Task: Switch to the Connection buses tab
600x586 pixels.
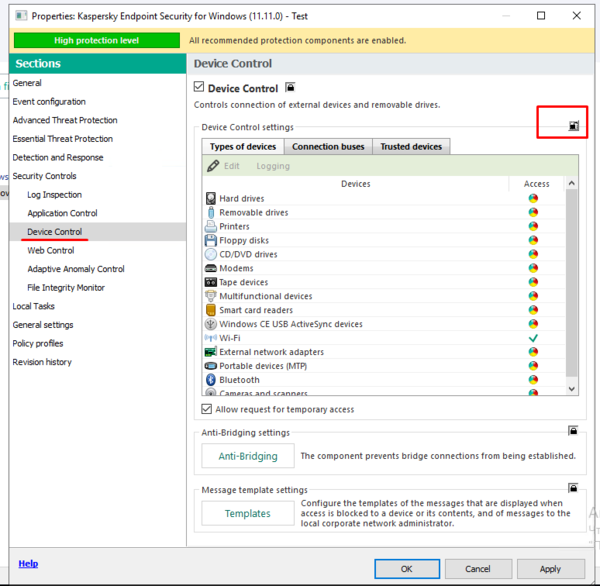Action: point(328,147)
